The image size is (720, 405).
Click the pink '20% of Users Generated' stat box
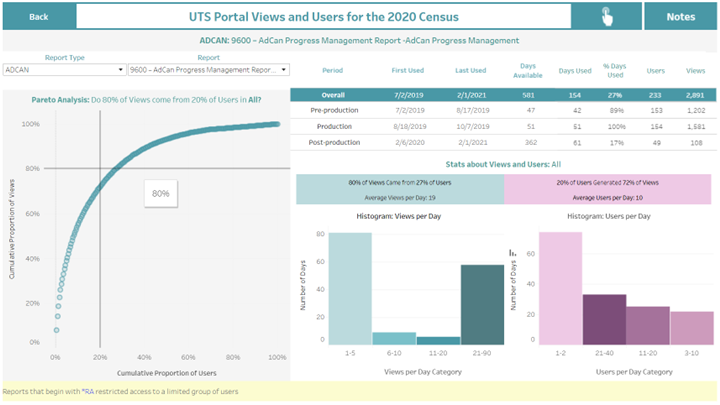click(609, 188)
